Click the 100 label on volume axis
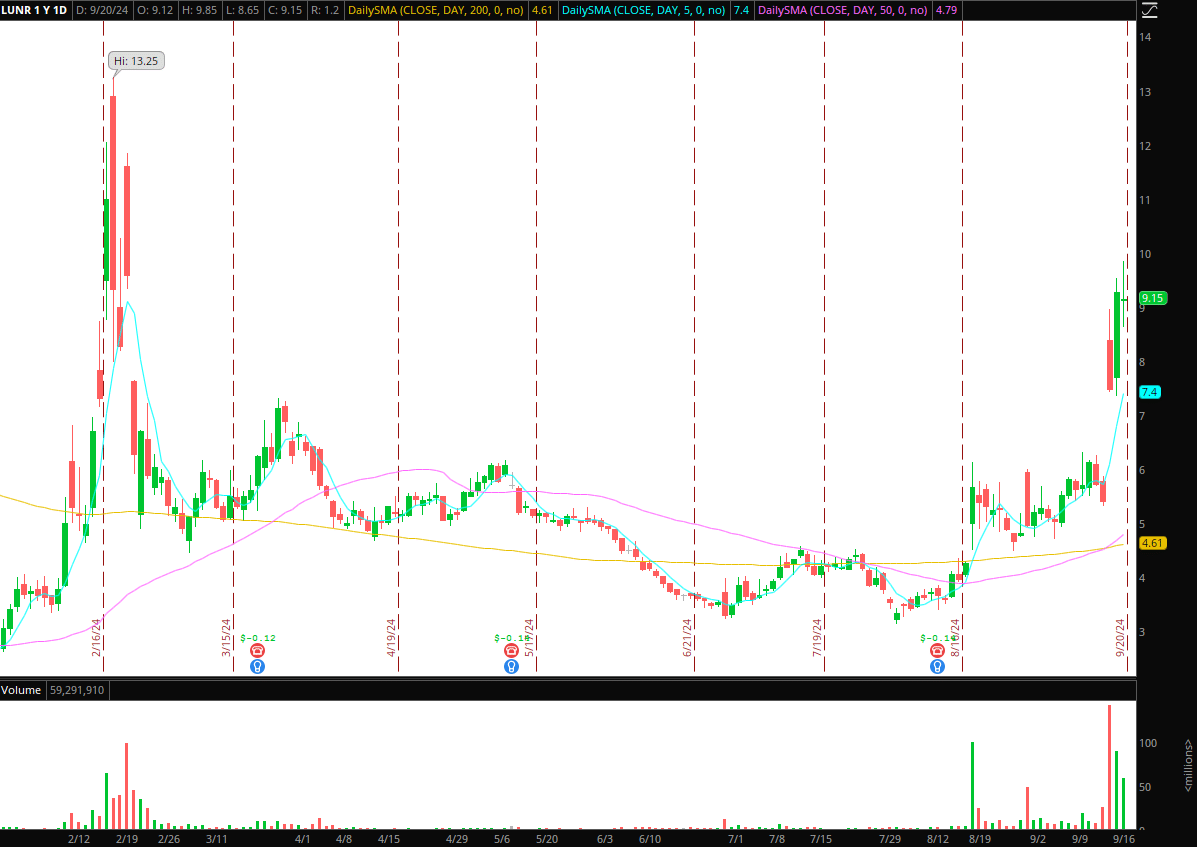 point(1147,743)
